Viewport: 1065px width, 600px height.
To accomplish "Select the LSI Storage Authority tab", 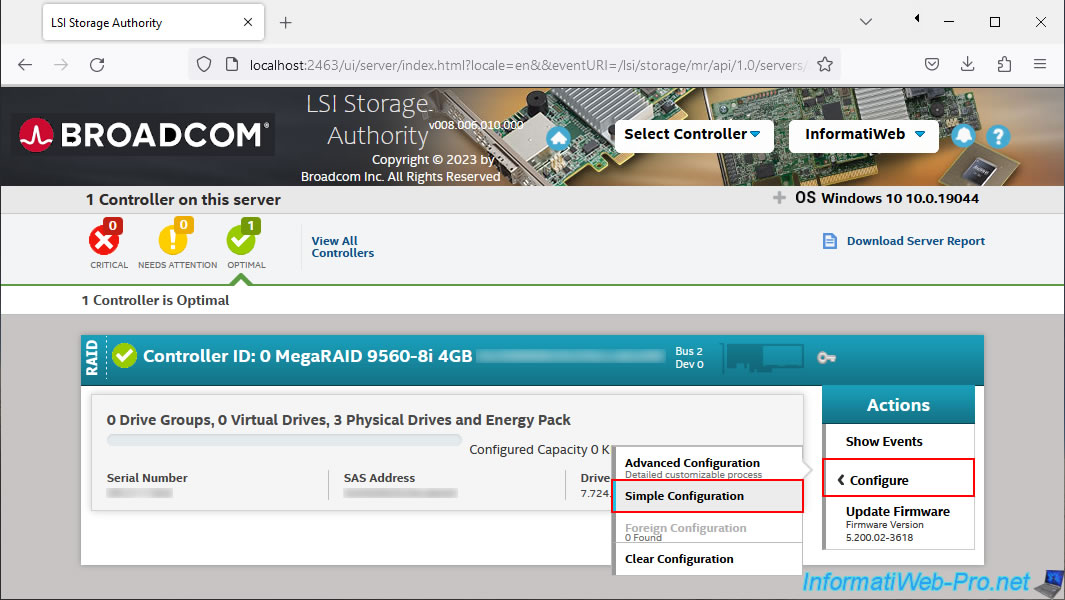I will pyautogui.click(x=153, y=23).
